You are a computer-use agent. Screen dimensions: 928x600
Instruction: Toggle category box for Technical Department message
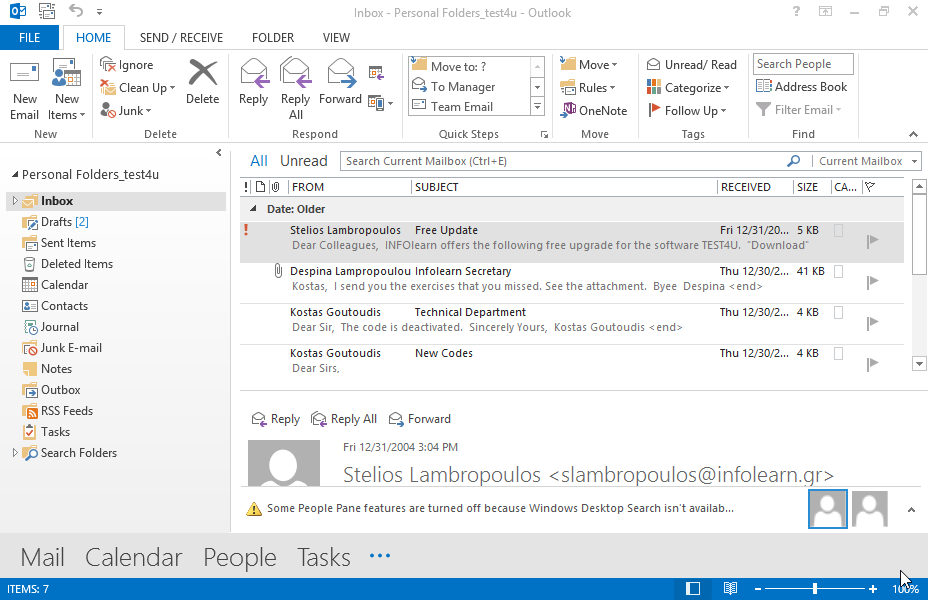coord(839,312)
